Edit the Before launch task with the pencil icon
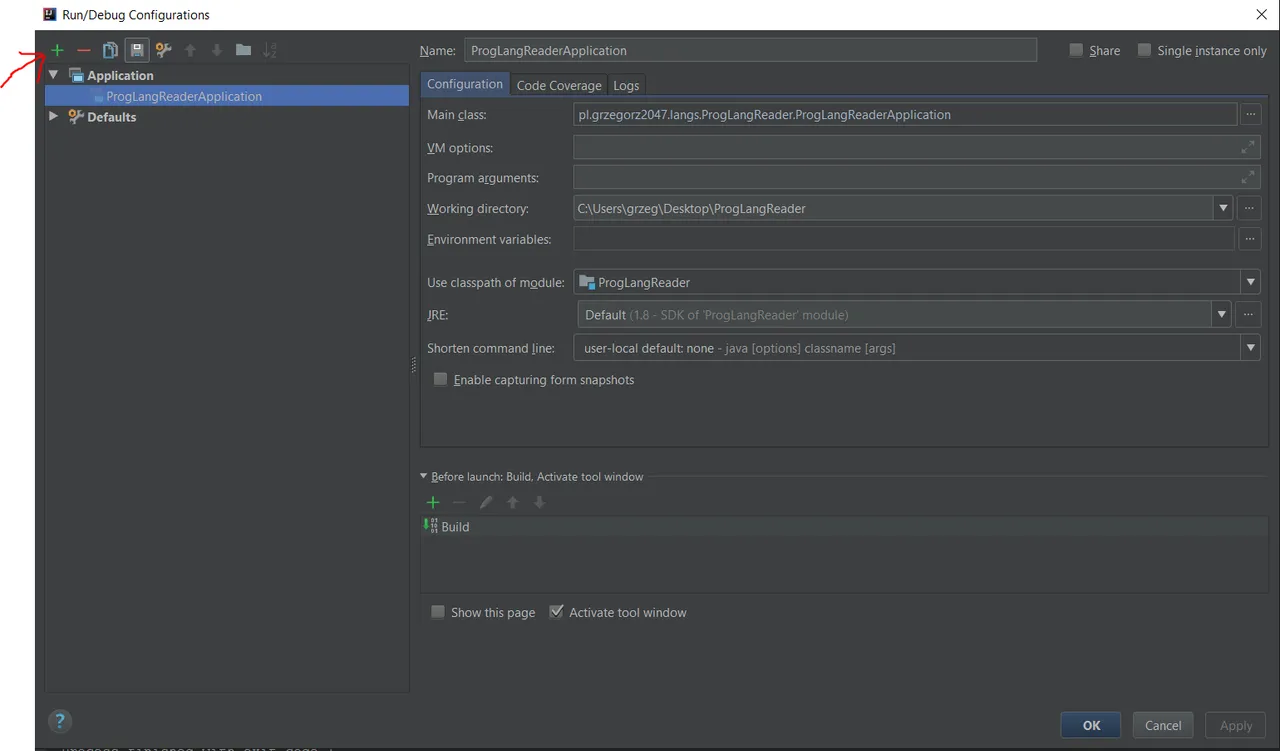Viewport: 1280px width, 751px height. click(x=486, y=502)
